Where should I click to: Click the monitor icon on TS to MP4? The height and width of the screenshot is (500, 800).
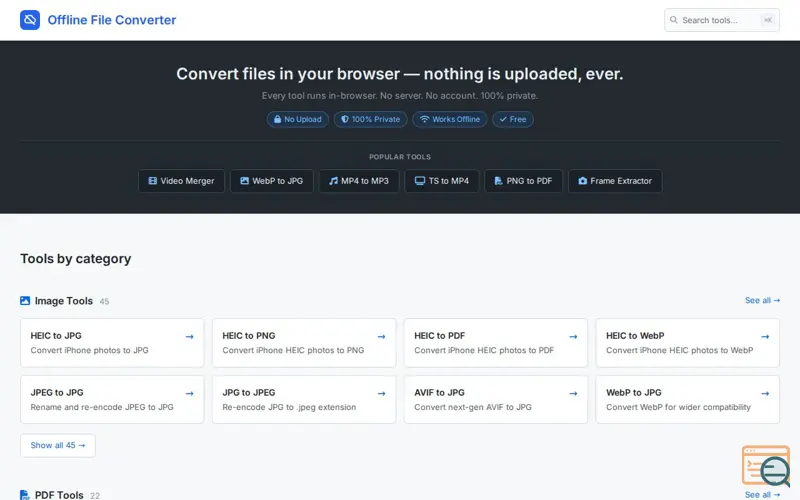pos(419,181)
